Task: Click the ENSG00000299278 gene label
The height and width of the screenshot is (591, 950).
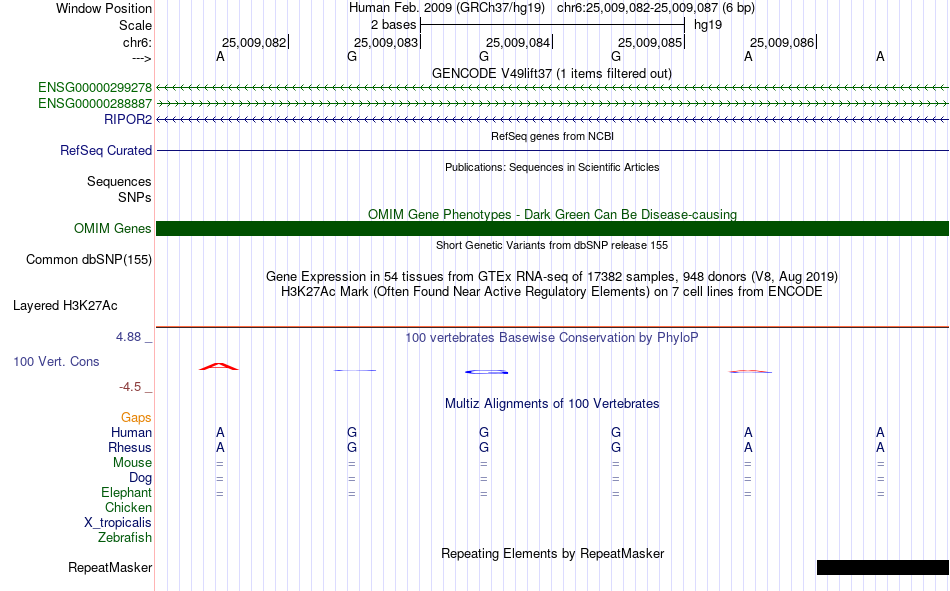Action: pyautogui.click(x=95, y=87)
